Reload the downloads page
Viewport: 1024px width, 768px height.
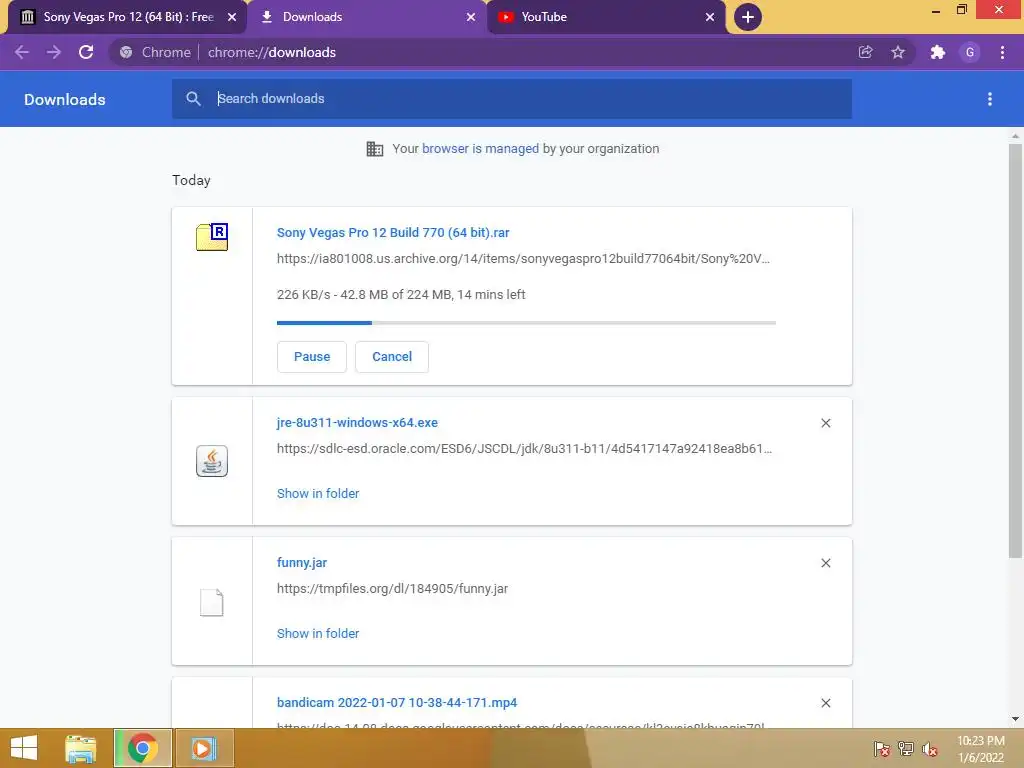pyautogui.click(x=86, y=52)
